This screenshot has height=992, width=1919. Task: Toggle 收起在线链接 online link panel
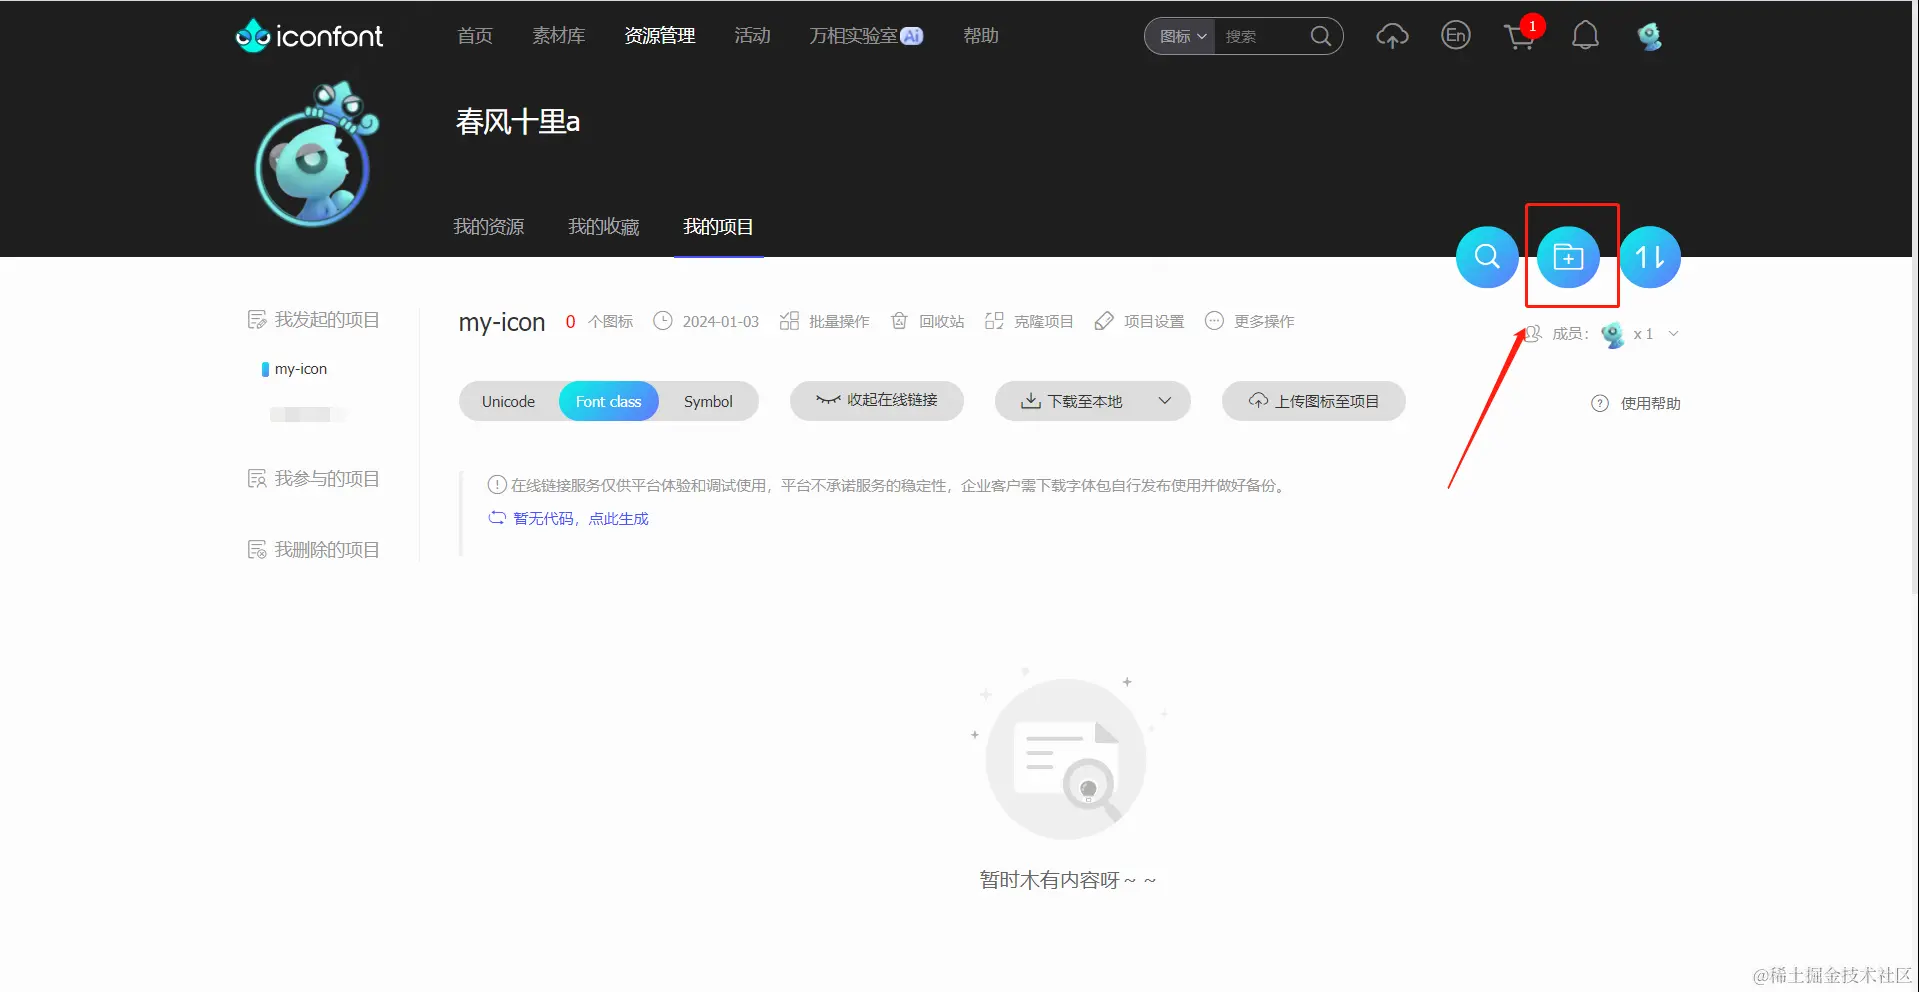[x=876, y=401]
